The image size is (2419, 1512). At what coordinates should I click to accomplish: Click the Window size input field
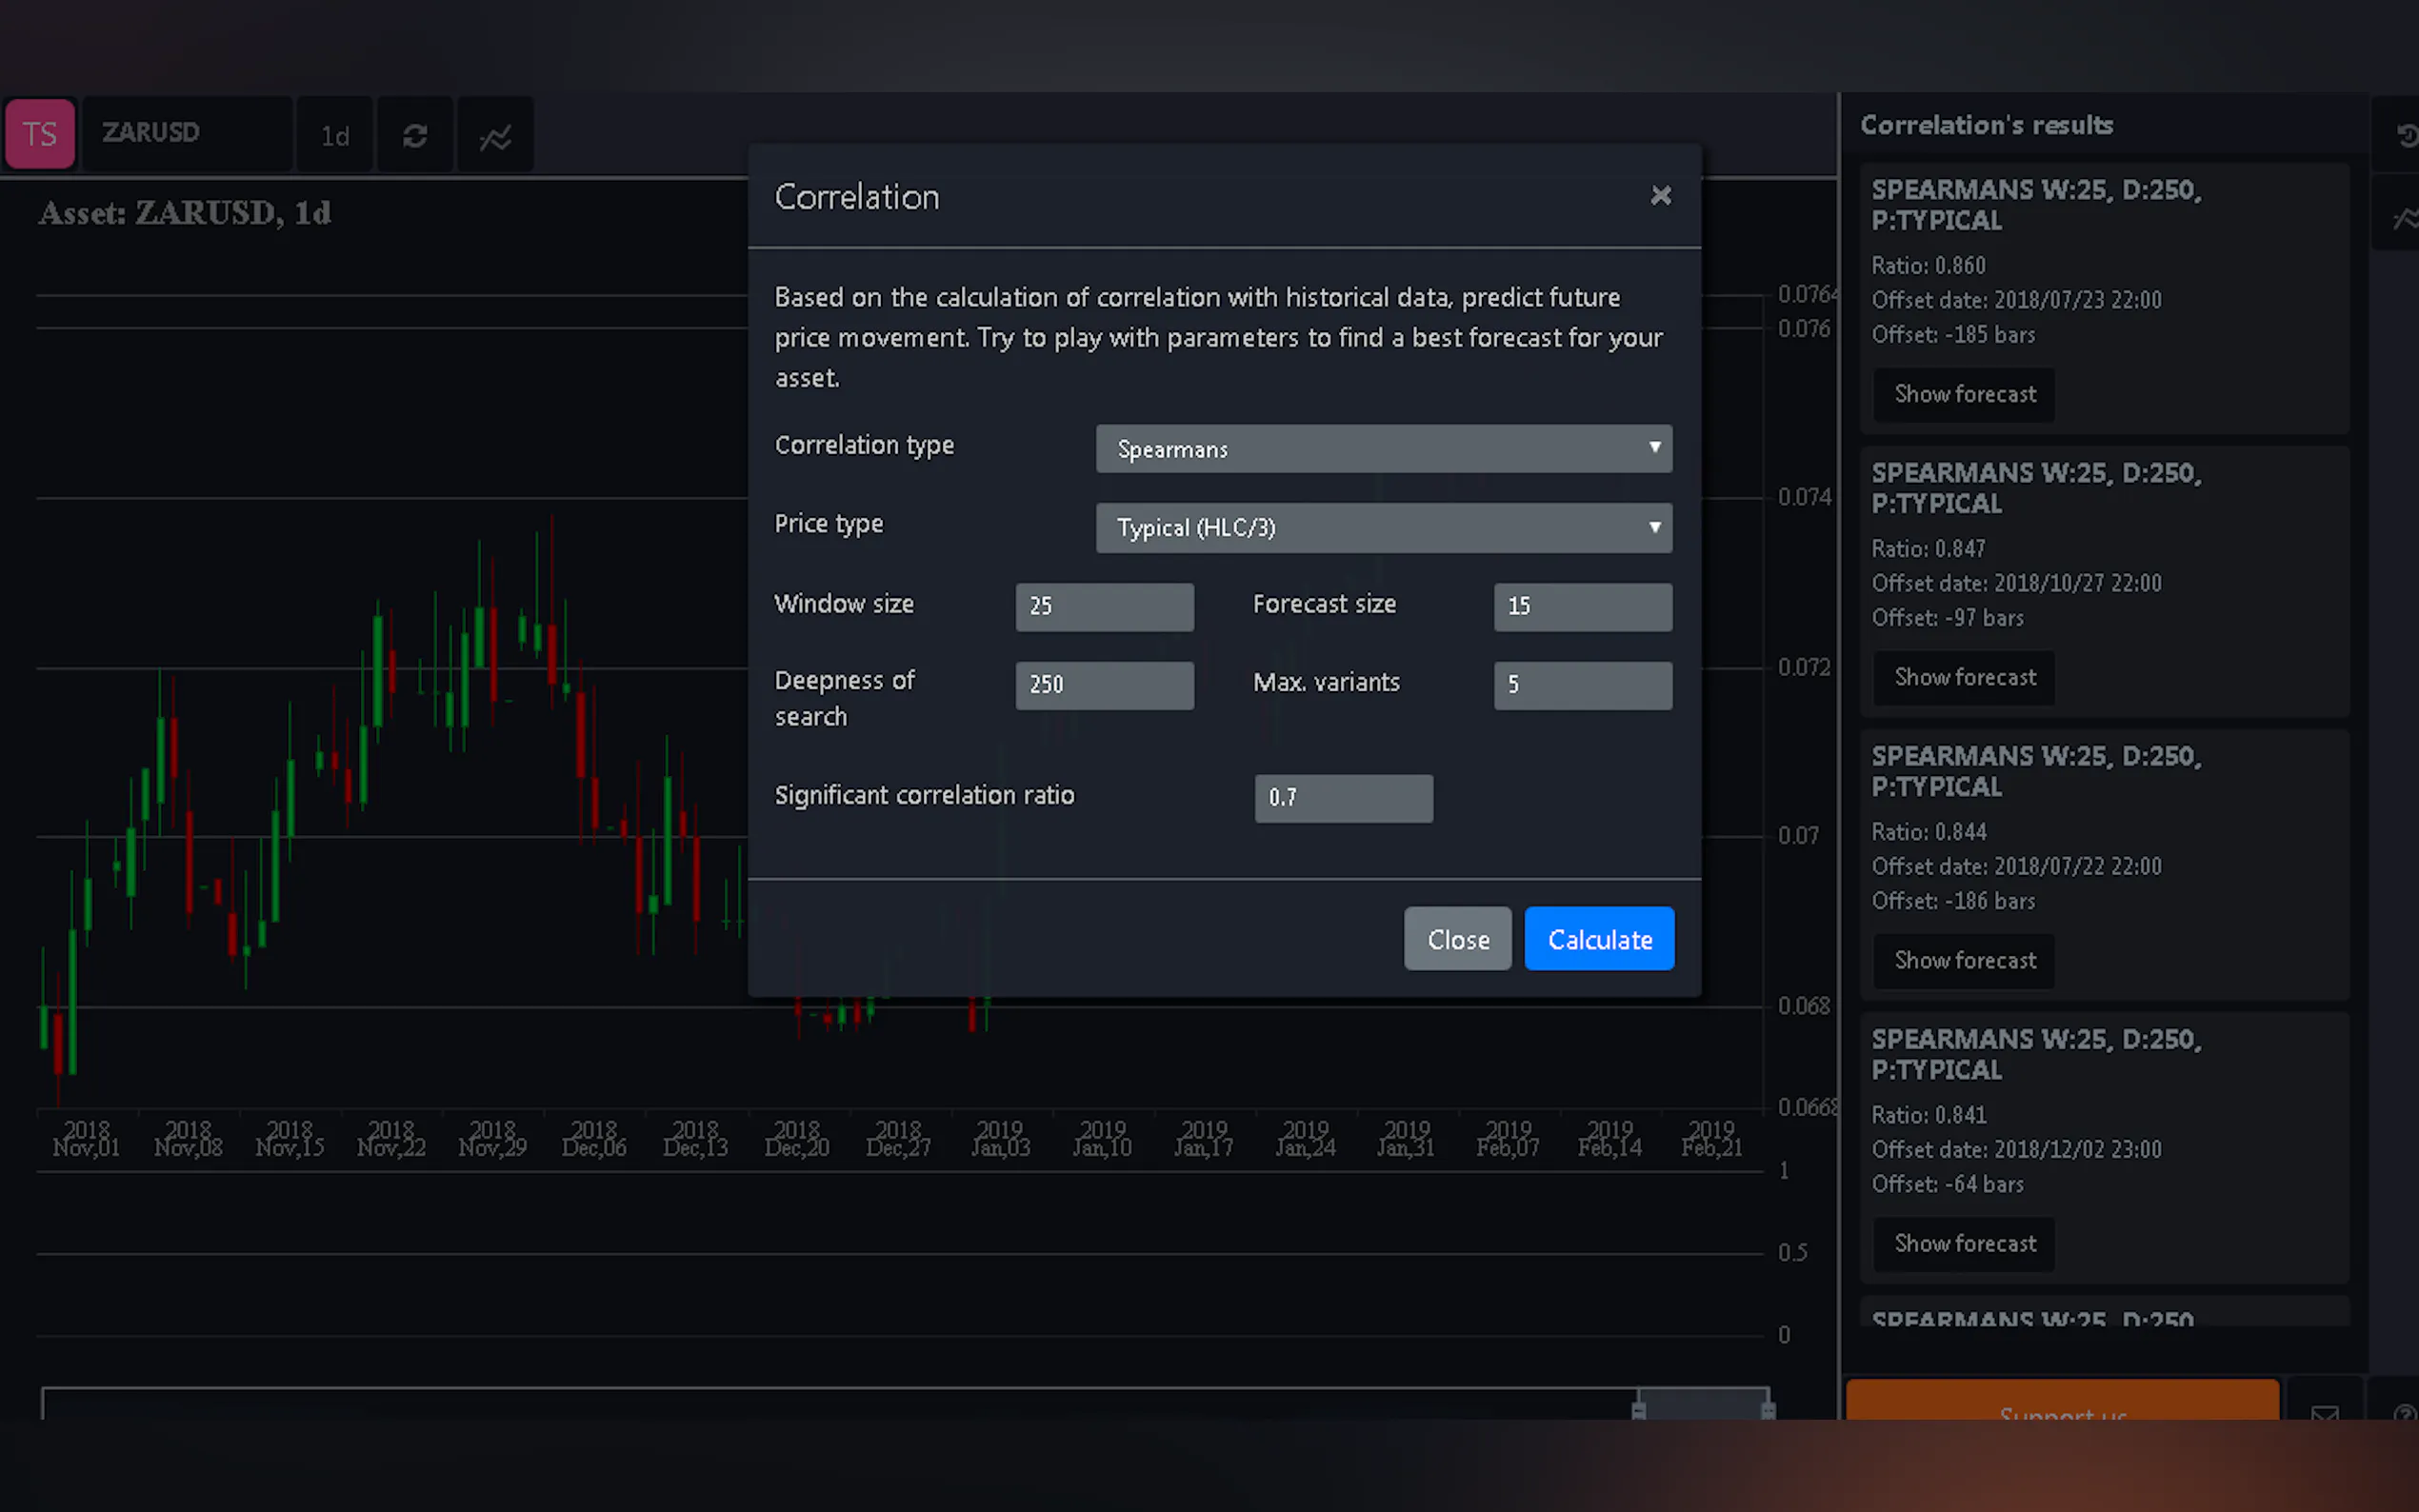1104,606
